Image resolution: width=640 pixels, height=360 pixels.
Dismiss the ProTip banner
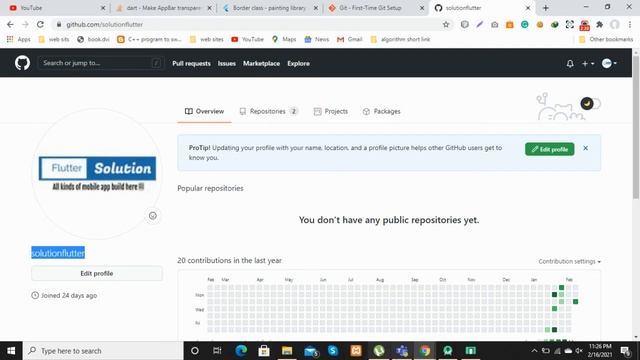(x=585, y=148)
